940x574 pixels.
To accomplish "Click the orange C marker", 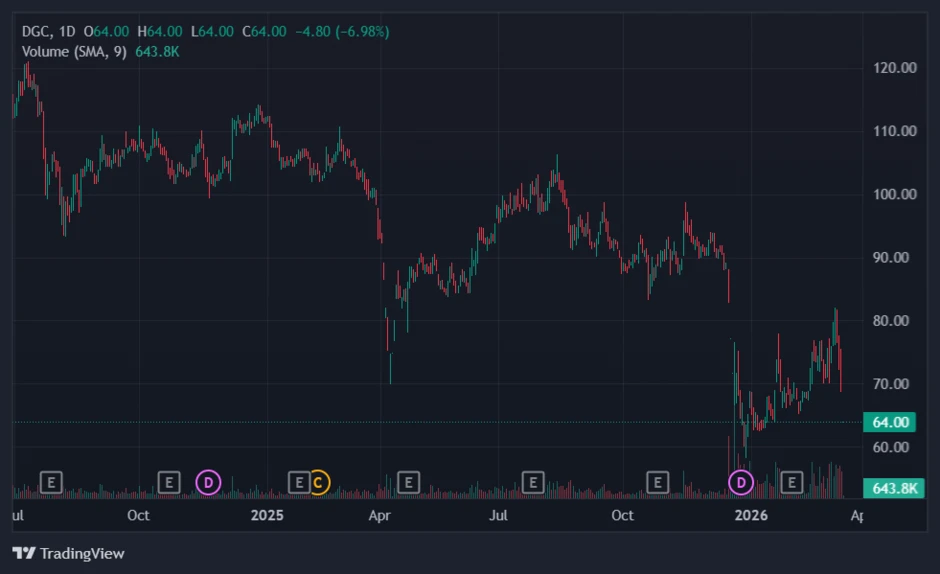I will (318, 482).
